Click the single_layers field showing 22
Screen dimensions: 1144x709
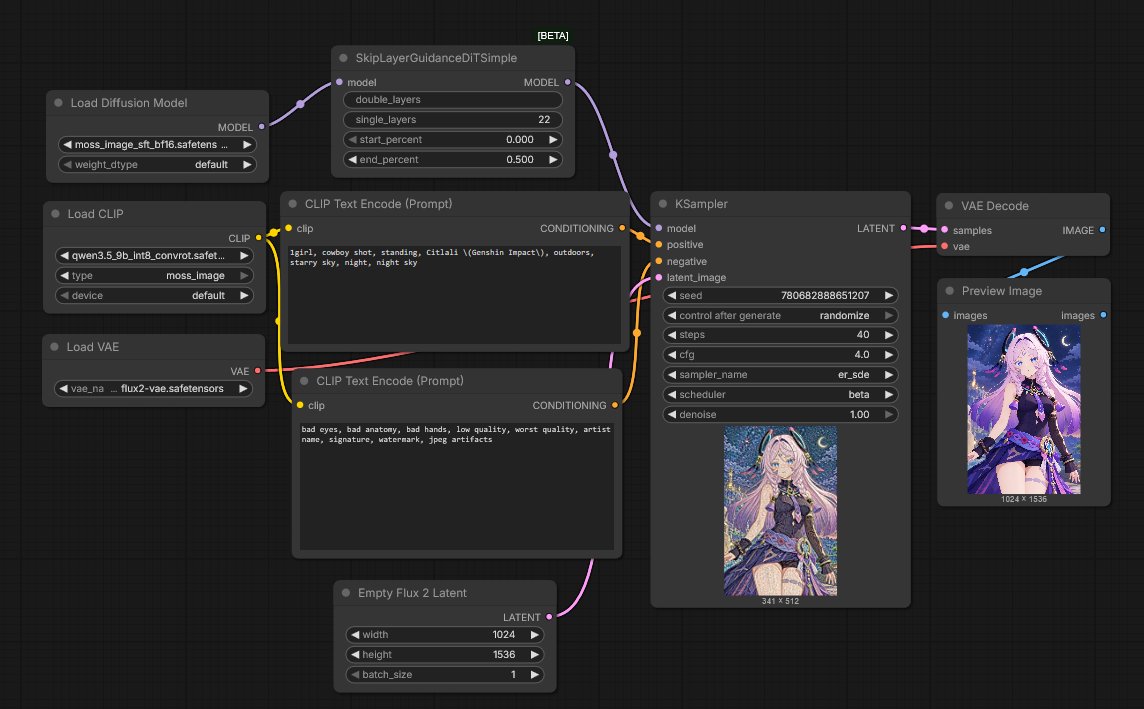tap(453, 120)
